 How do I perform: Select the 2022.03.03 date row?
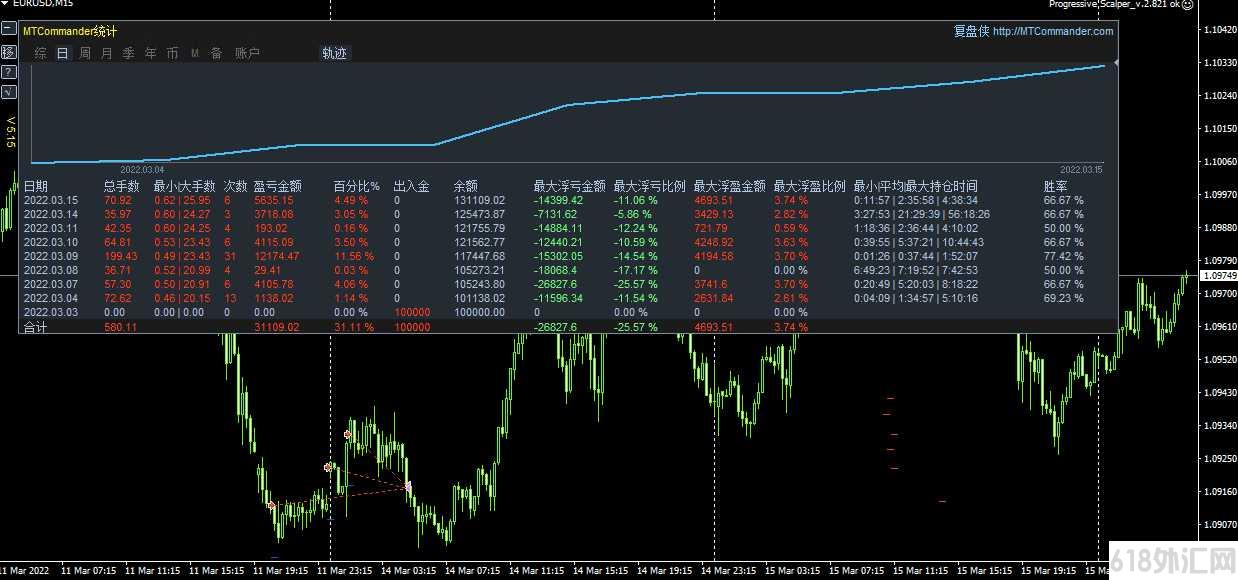click(x=50, y=312)
